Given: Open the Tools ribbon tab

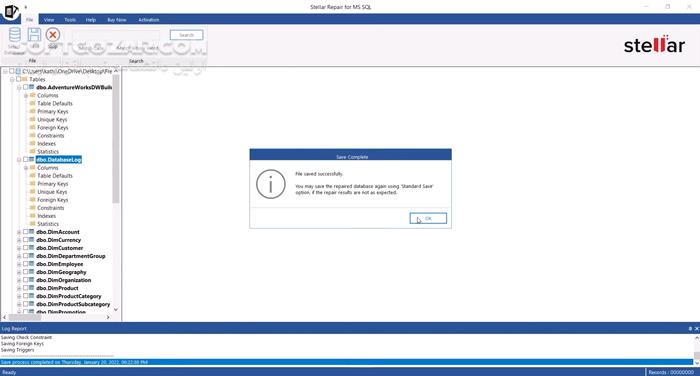Looking at the screenshot, I should click(x=70, y=20).
